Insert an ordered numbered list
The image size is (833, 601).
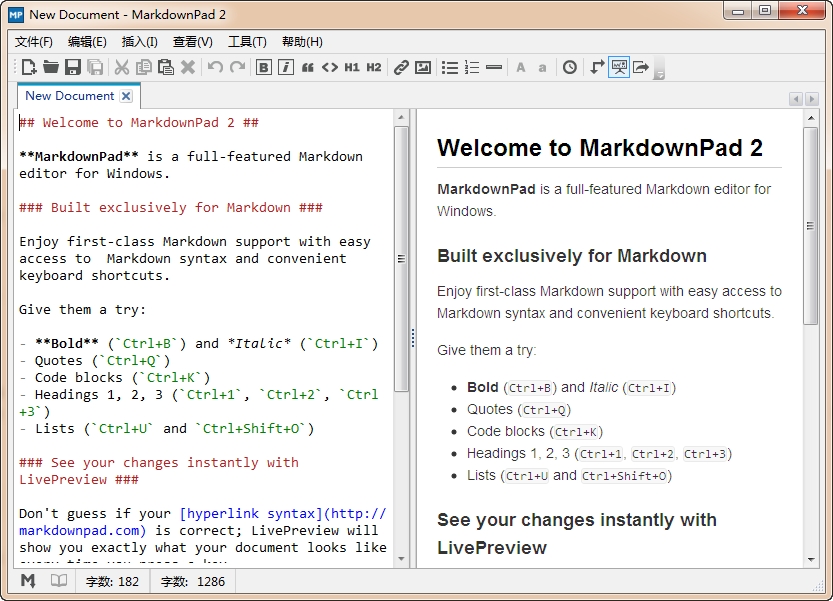point(472,67)
